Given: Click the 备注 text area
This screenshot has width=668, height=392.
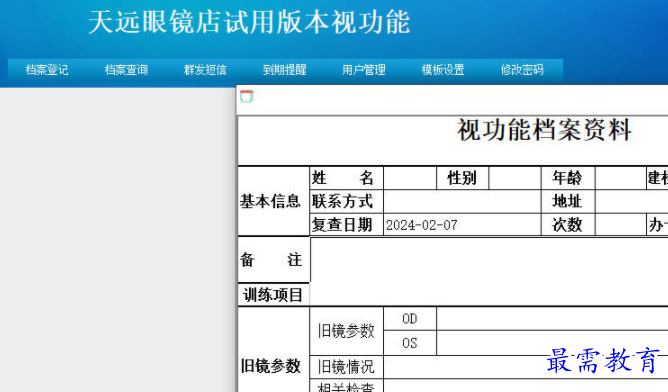Looking at the screenshot, I should point(489,259).
